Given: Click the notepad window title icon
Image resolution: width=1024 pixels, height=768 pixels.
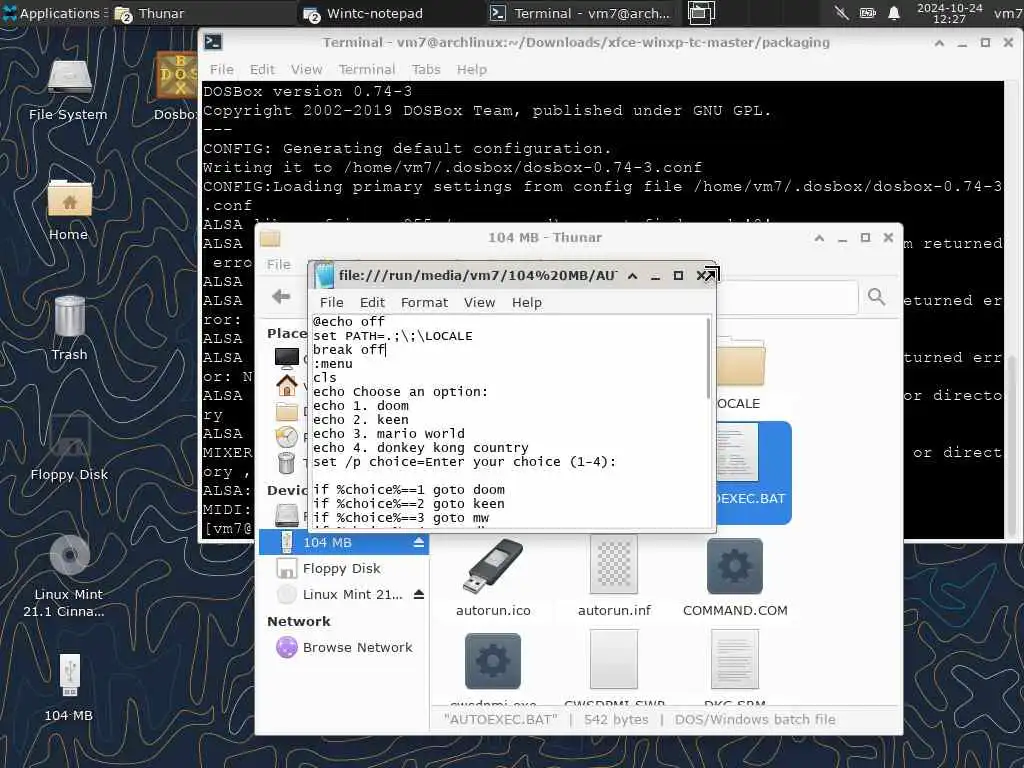Looking at the screenshot, I should tap(324, 276).
